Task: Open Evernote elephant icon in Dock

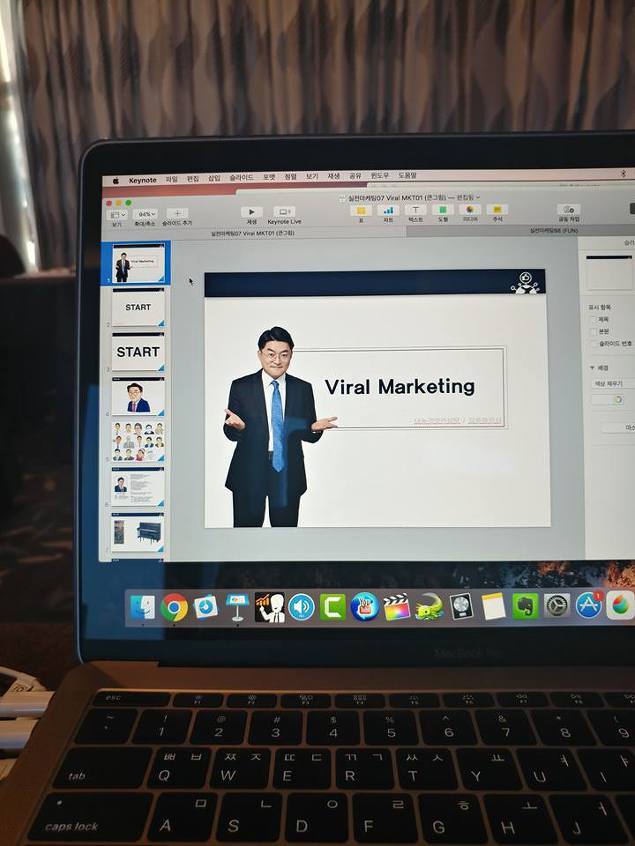Action: [x=525, y=605]
